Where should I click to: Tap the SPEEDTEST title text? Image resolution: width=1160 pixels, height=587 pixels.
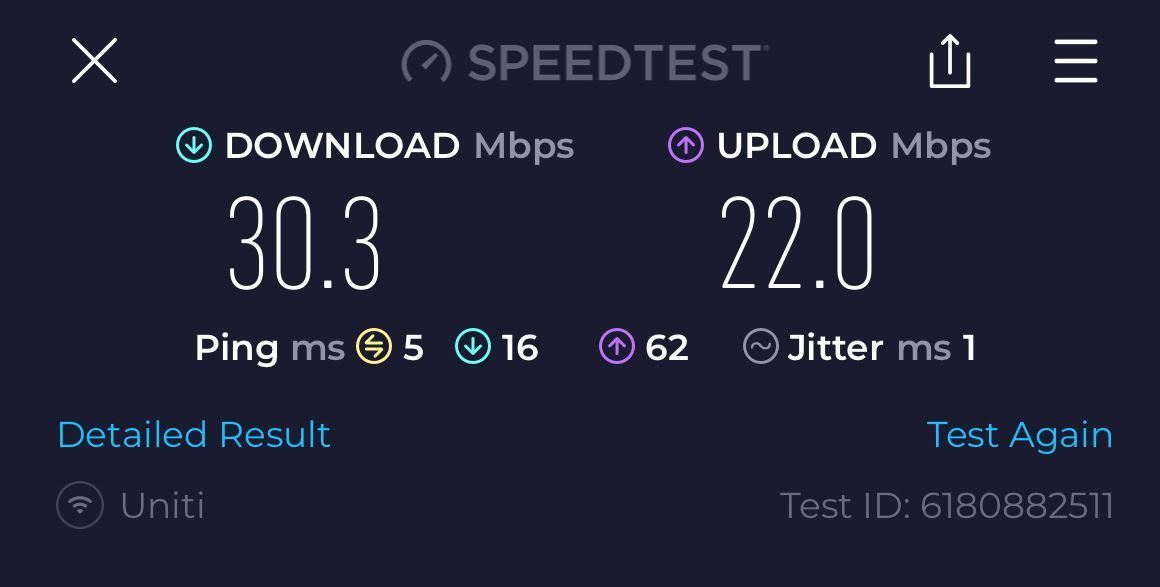[x=618, y=62]
